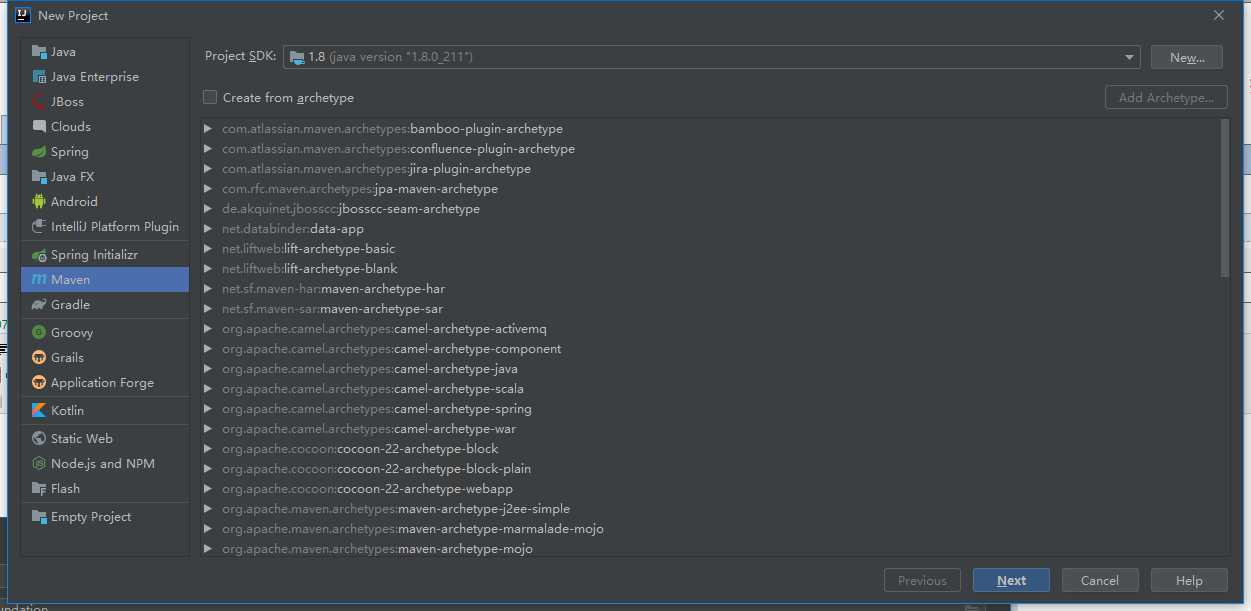Choose Gradle project type
This screenshot has height=611, width=1251.
pyautogui.click(x=105, y=305)
